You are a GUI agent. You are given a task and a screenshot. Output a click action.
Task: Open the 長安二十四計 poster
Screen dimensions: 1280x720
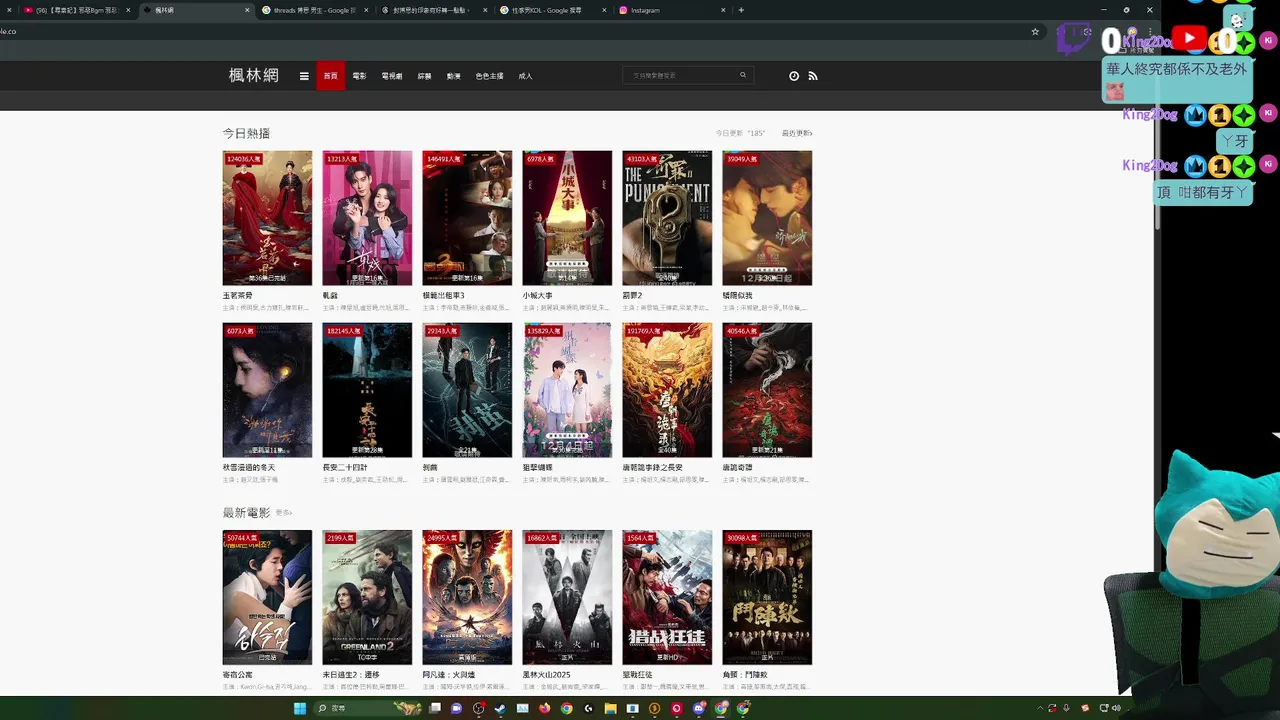tap(367, 390)
